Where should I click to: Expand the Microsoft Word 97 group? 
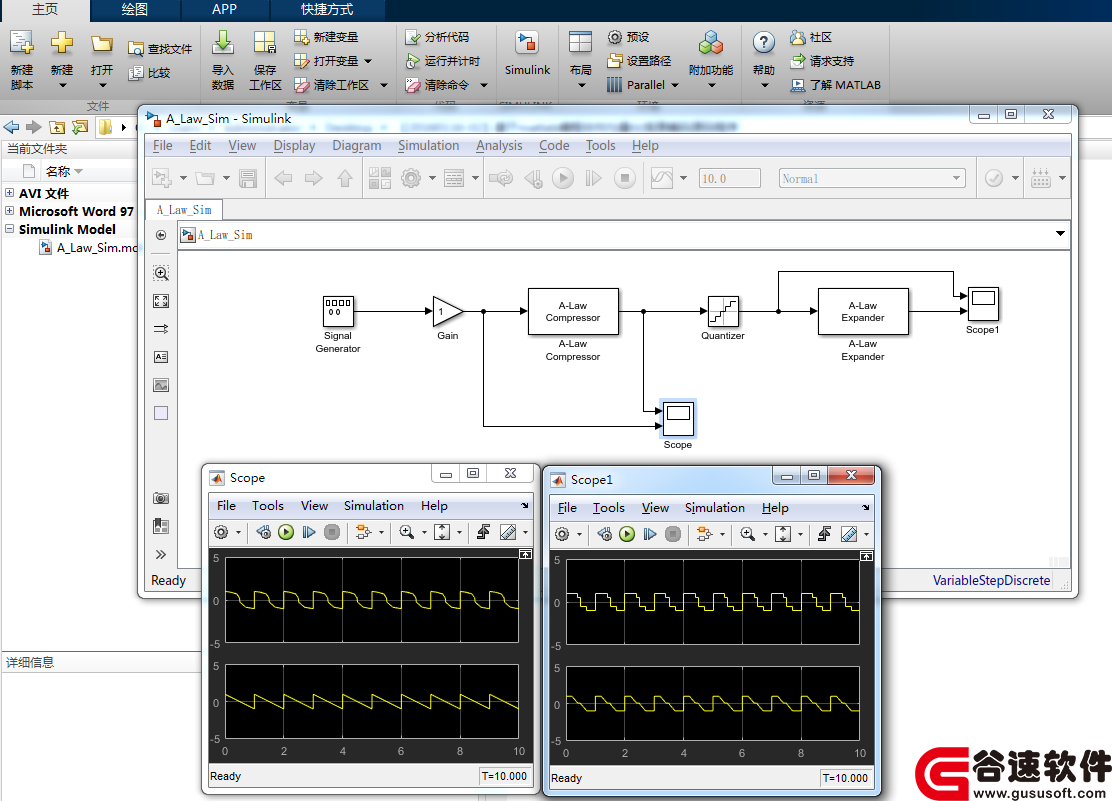pyautogui.click(x=9, y=211)
